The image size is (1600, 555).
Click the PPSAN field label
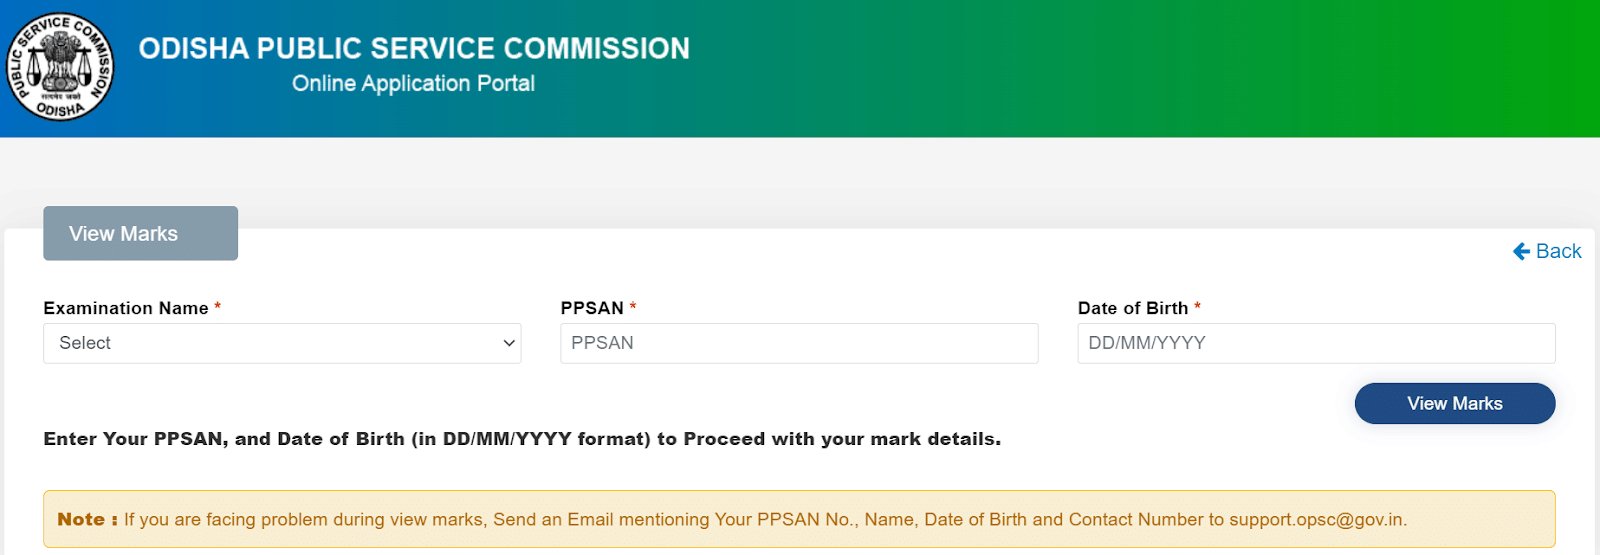click(x=592, y=308)
